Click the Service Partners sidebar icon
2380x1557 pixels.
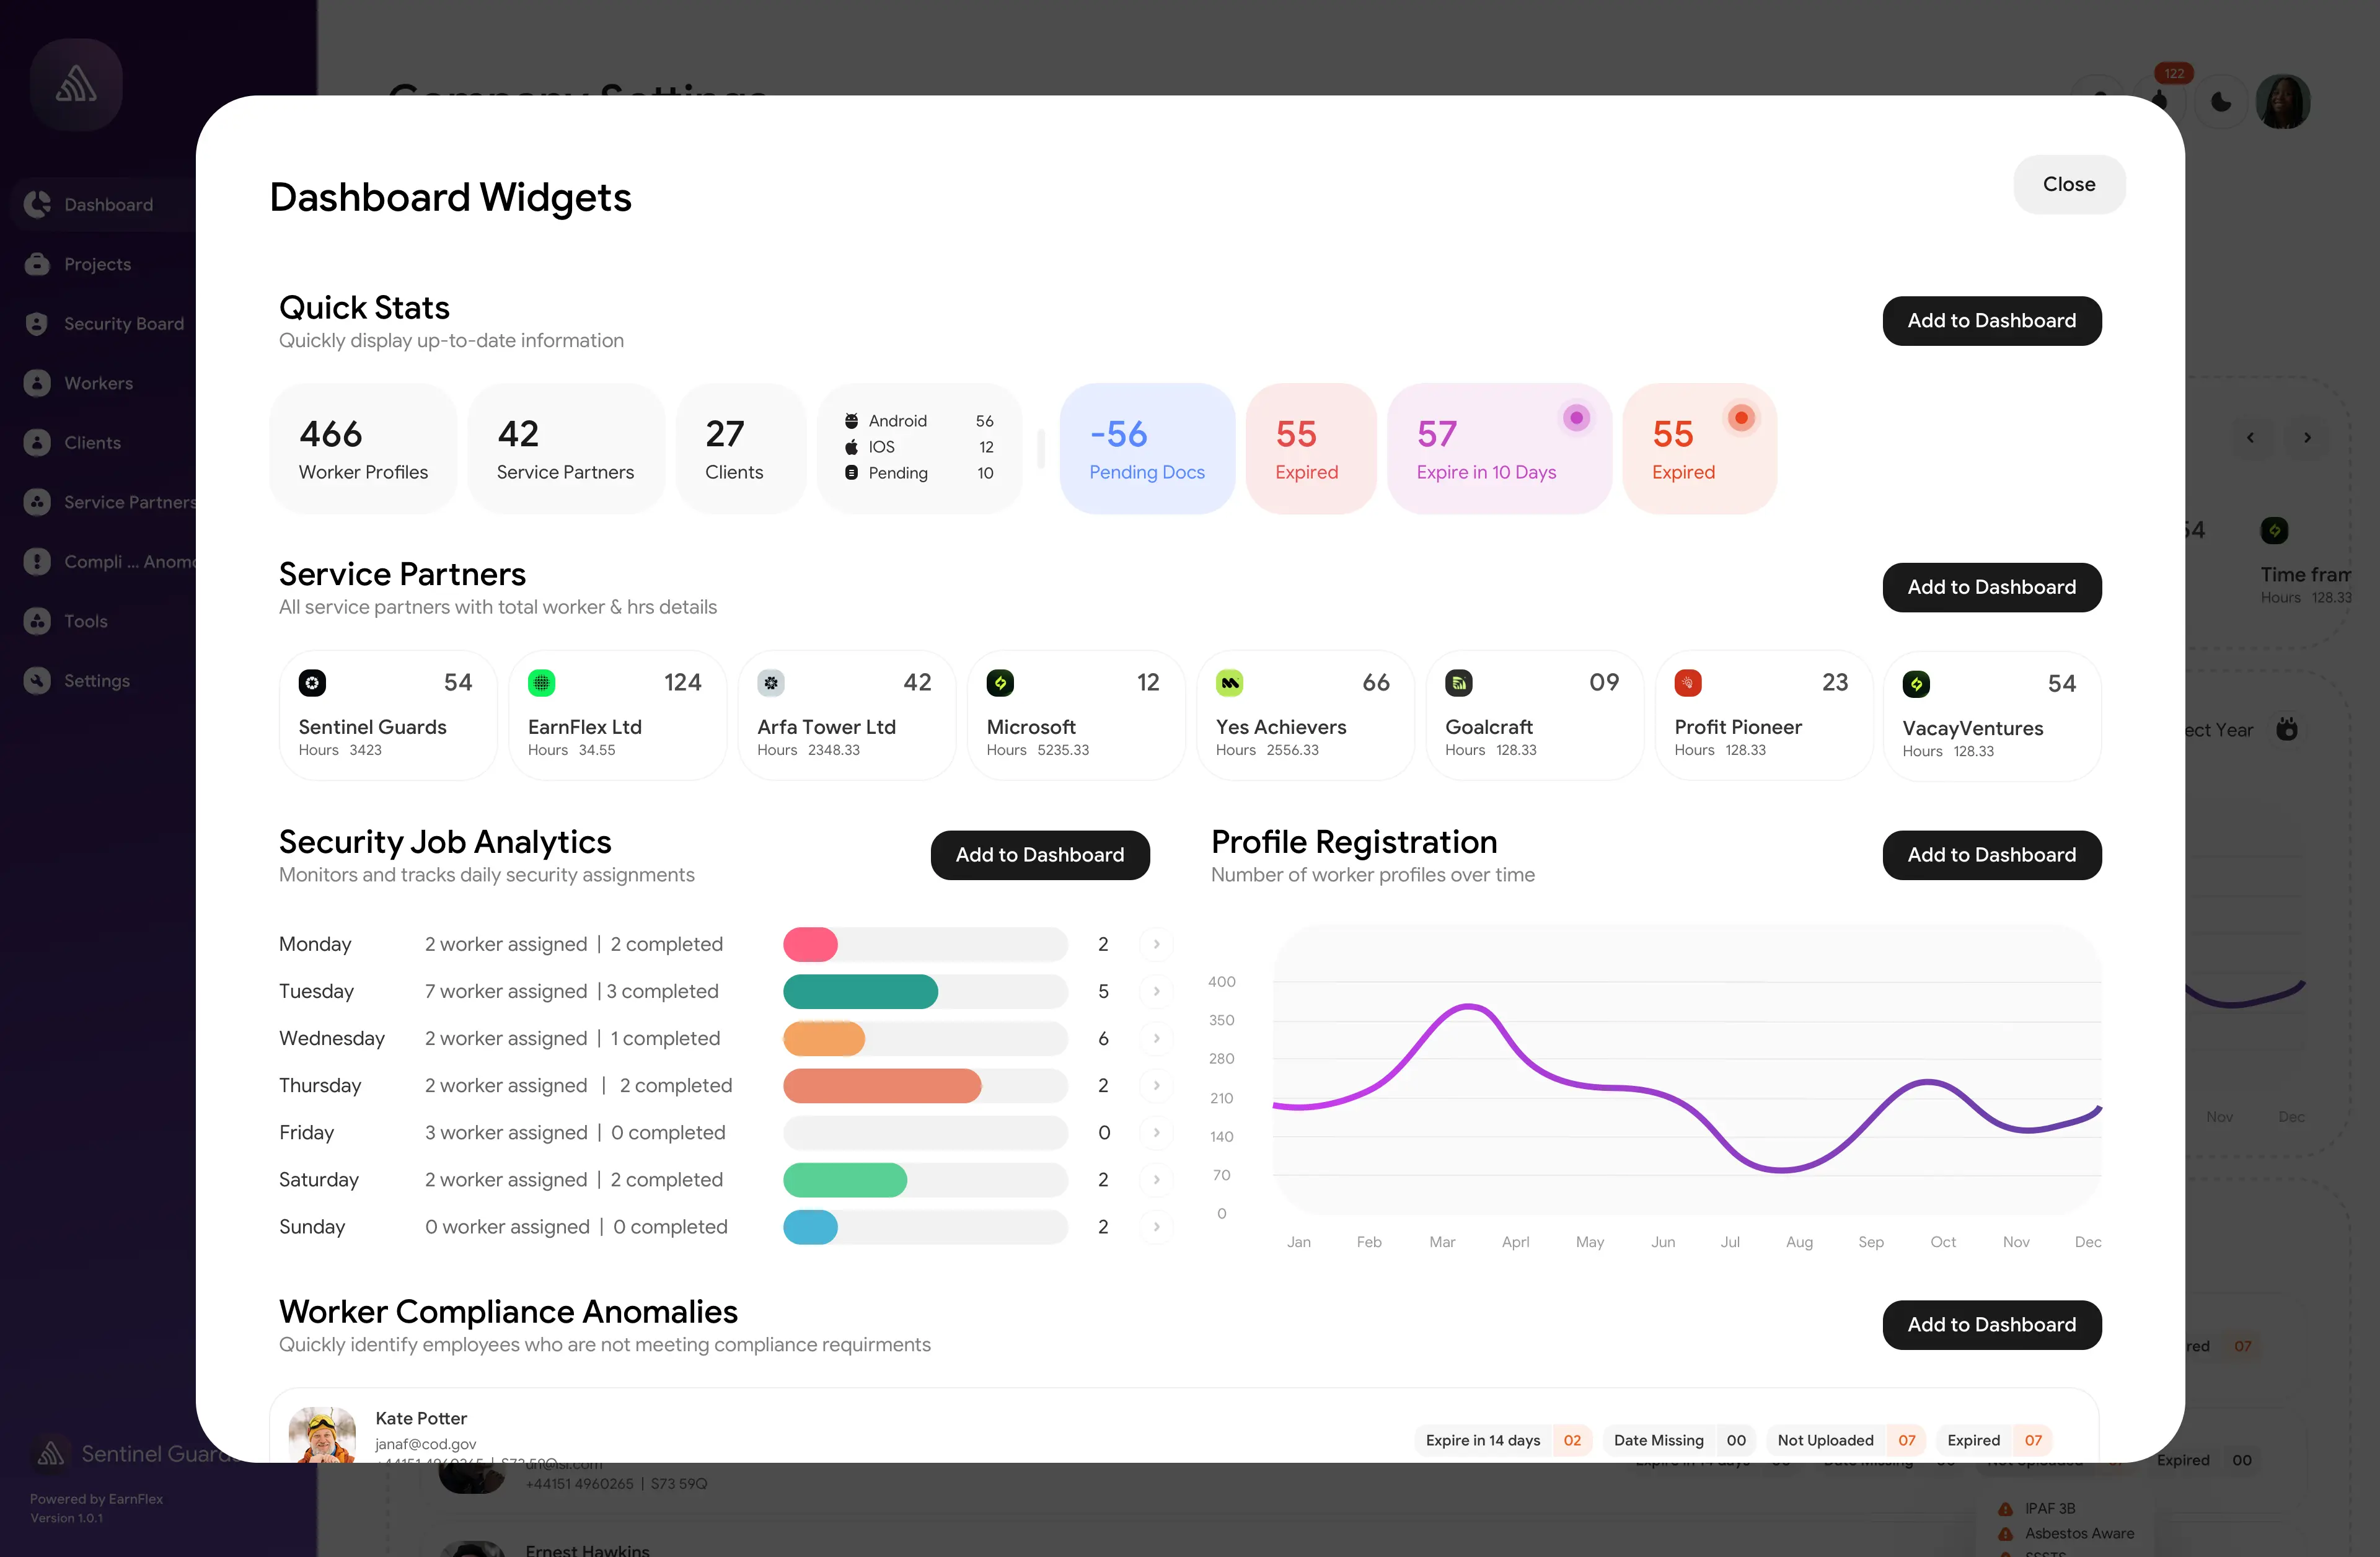click(37, 501)
